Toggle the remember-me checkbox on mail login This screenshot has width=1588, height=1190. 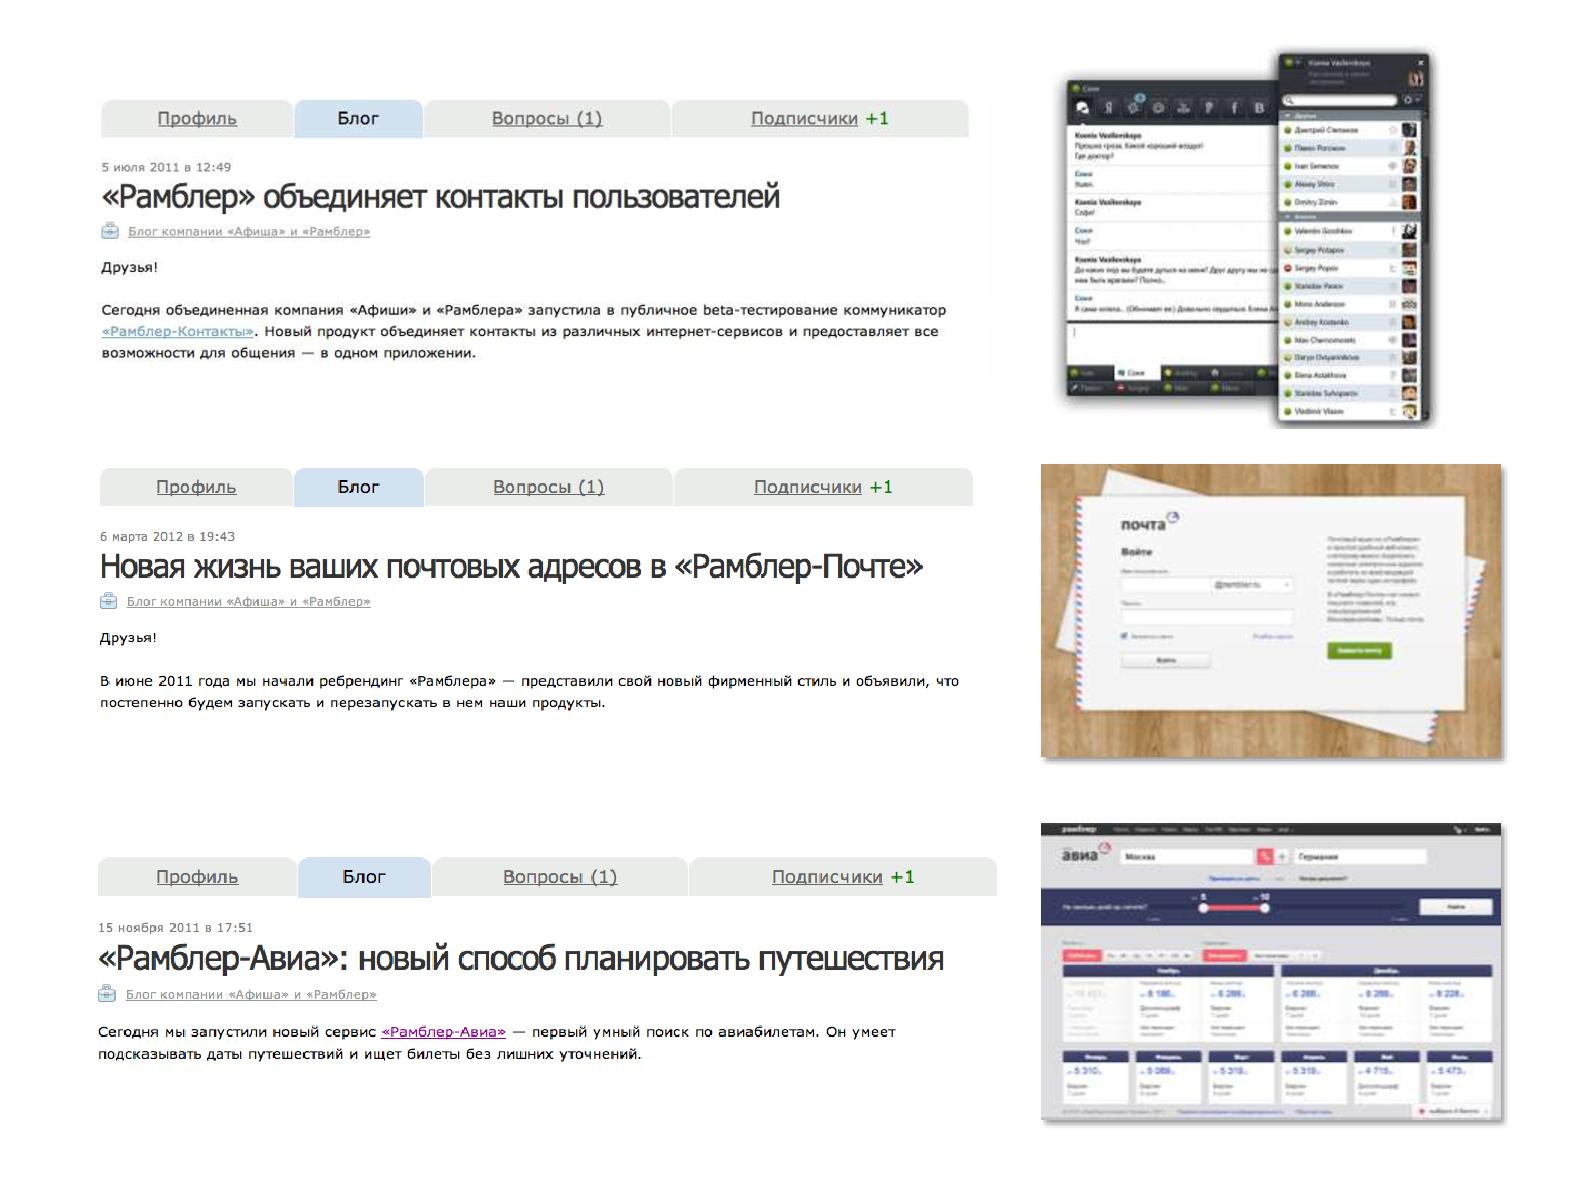coord(1124,636)
